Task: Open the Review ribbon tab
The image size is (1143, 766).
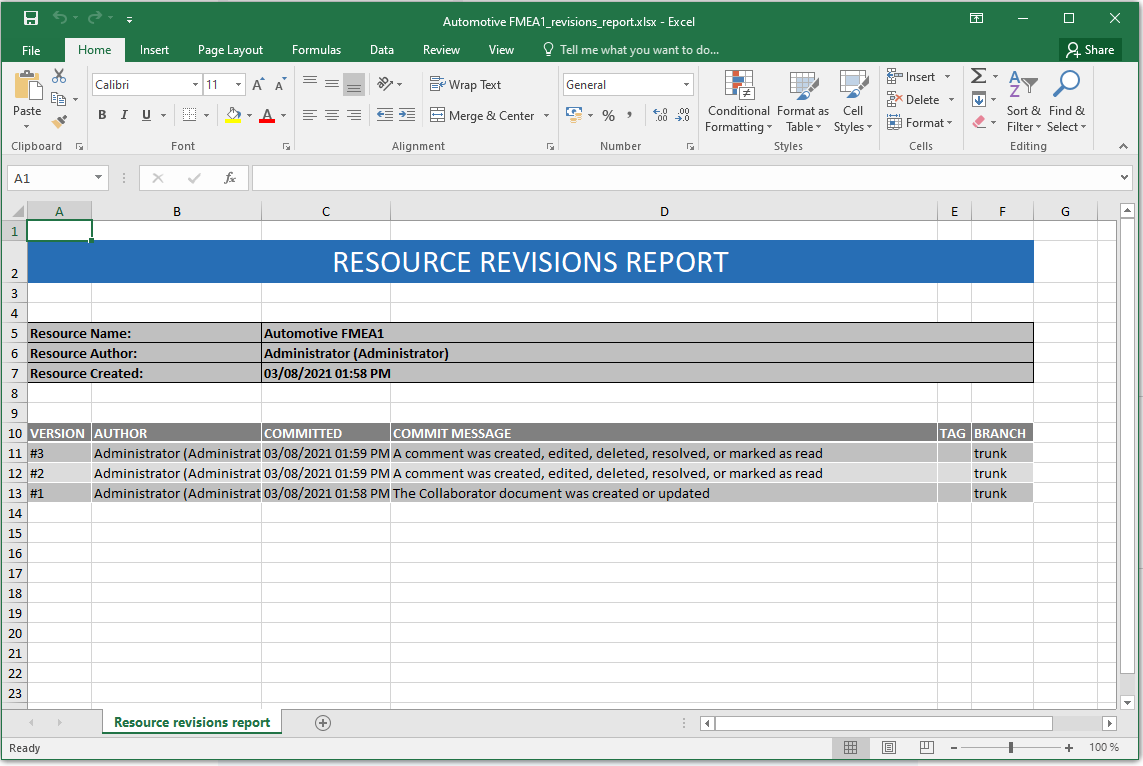Action: click(441, 49)
